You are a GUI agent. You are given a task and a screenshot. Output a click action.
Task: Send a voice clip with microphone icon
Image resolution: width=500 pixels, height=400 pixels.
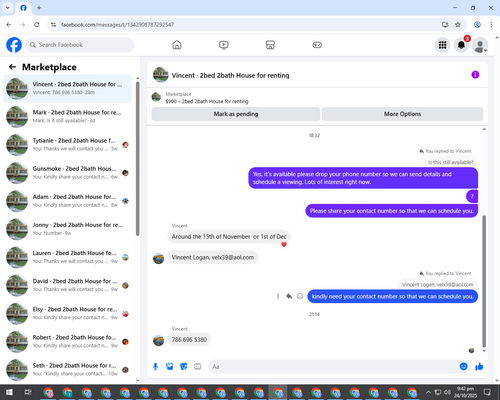(x=155, y=367)
